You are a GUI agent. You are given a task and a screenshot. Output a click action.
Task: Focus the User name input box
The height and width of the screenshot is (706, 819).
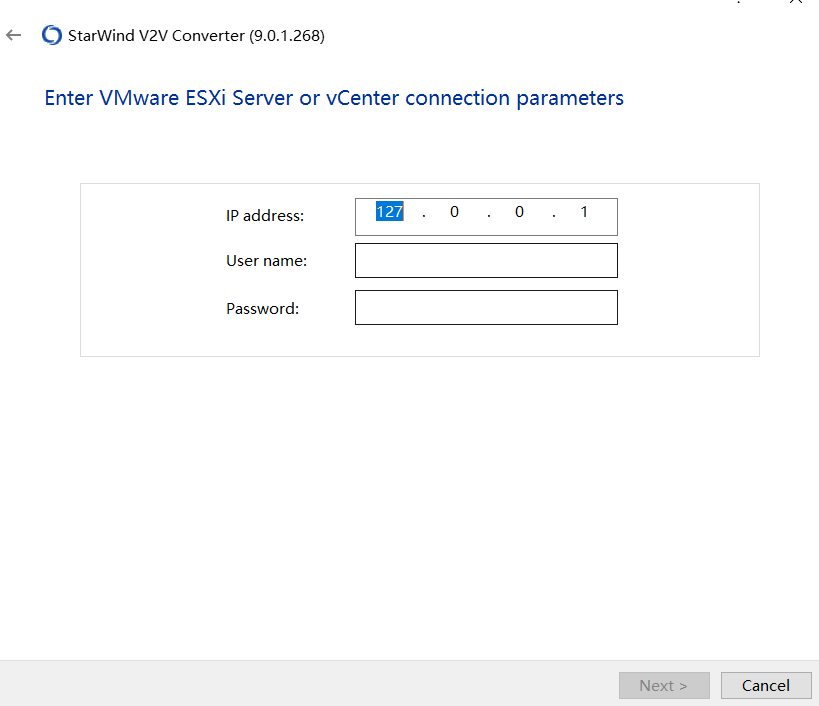(x=486, y=261)
